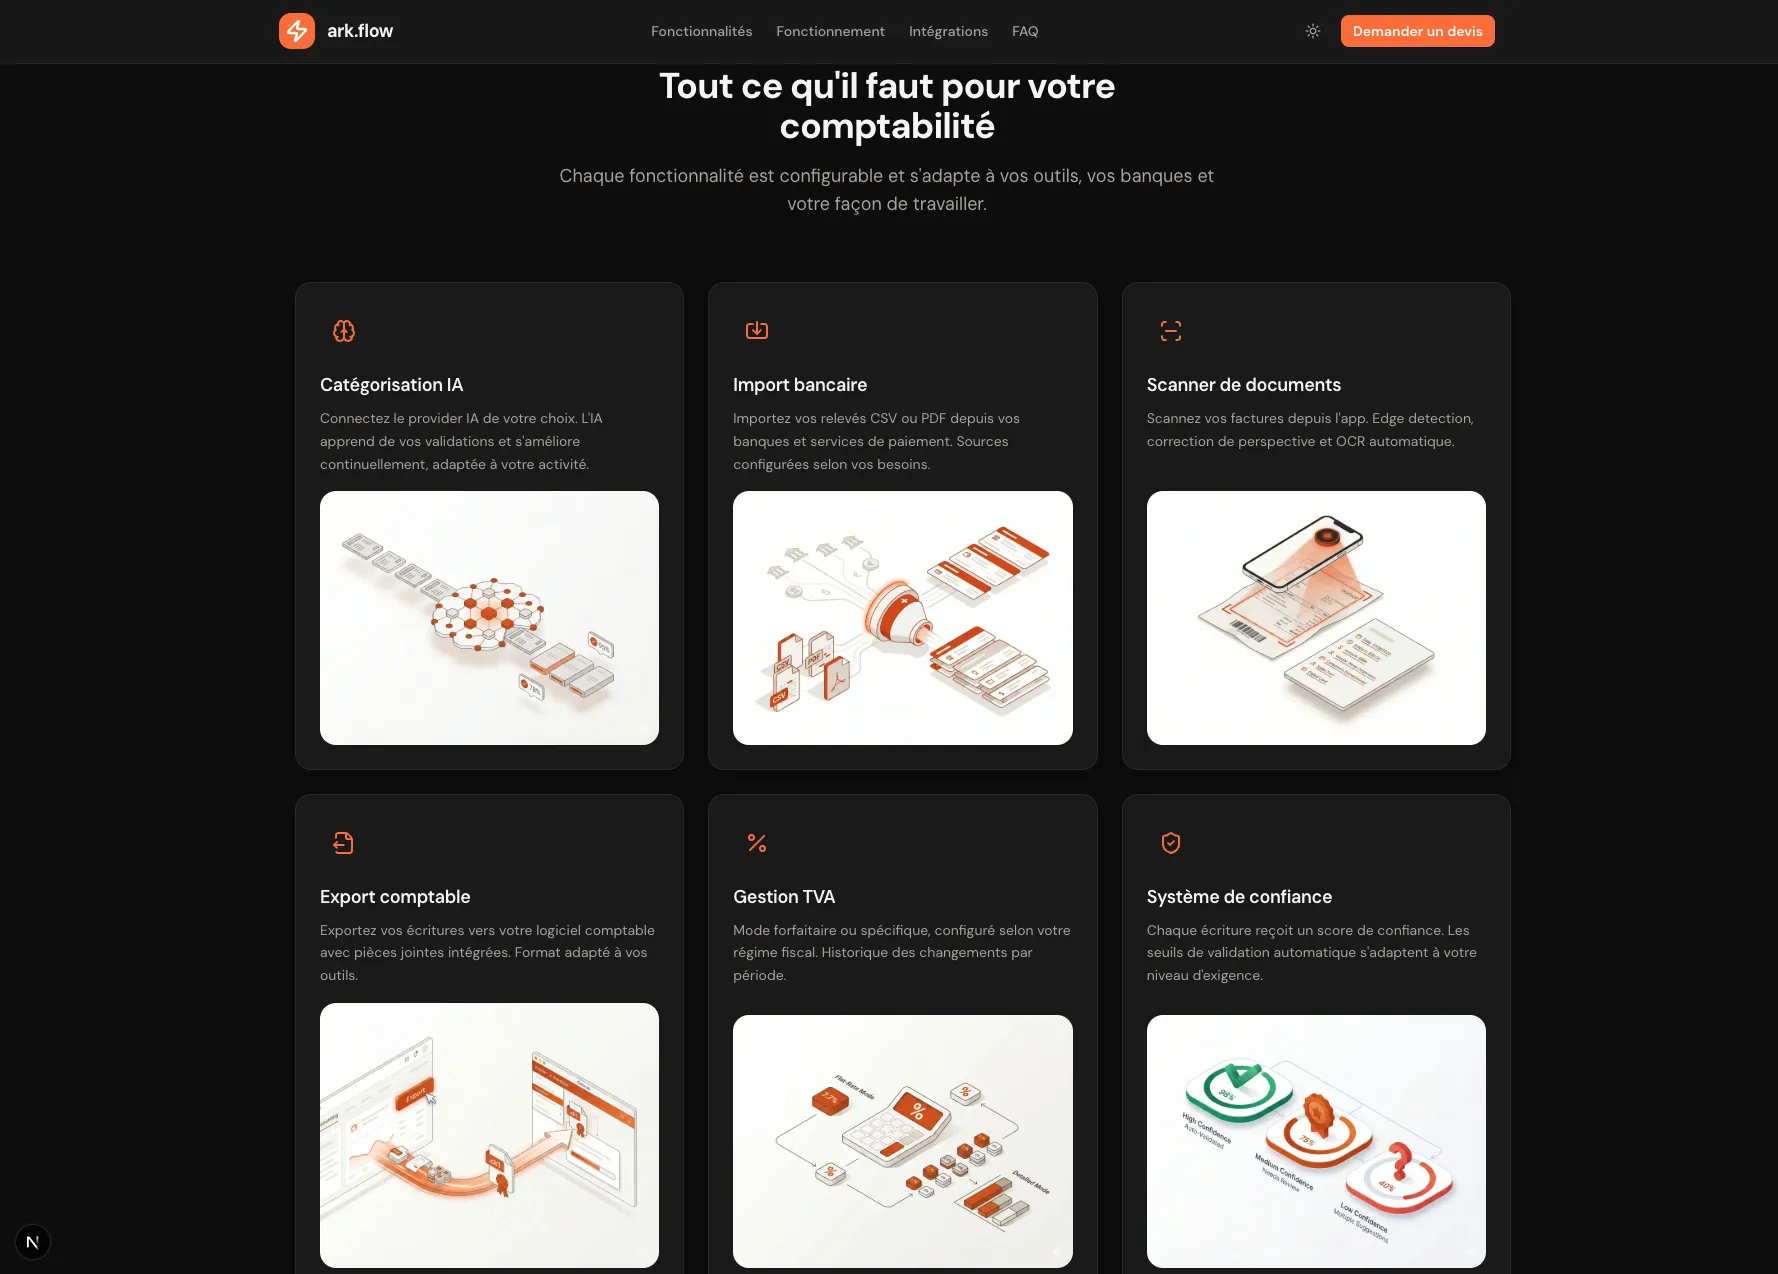Open the Next.js dev tools badge
This screenshot has width=1778, height=1274.
pyautogui.click(x=33, y=1242)
